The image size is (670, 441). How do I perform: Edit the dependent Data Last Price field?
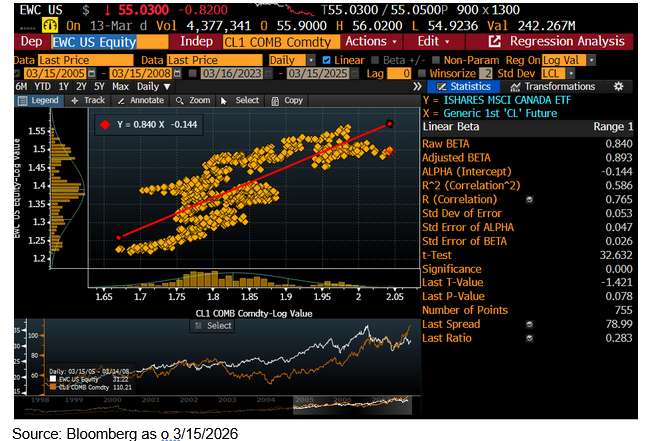[x=85, y=60]
